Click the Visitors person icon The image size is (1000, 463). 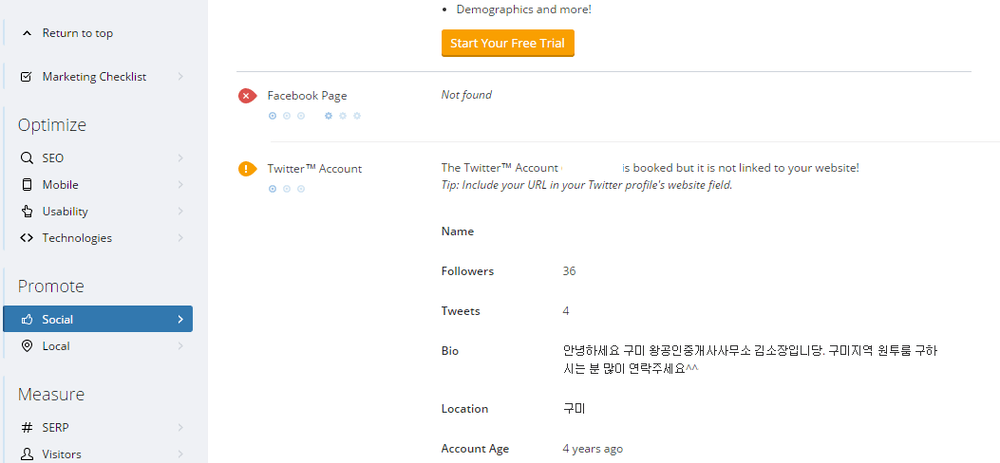pos(27,454)
